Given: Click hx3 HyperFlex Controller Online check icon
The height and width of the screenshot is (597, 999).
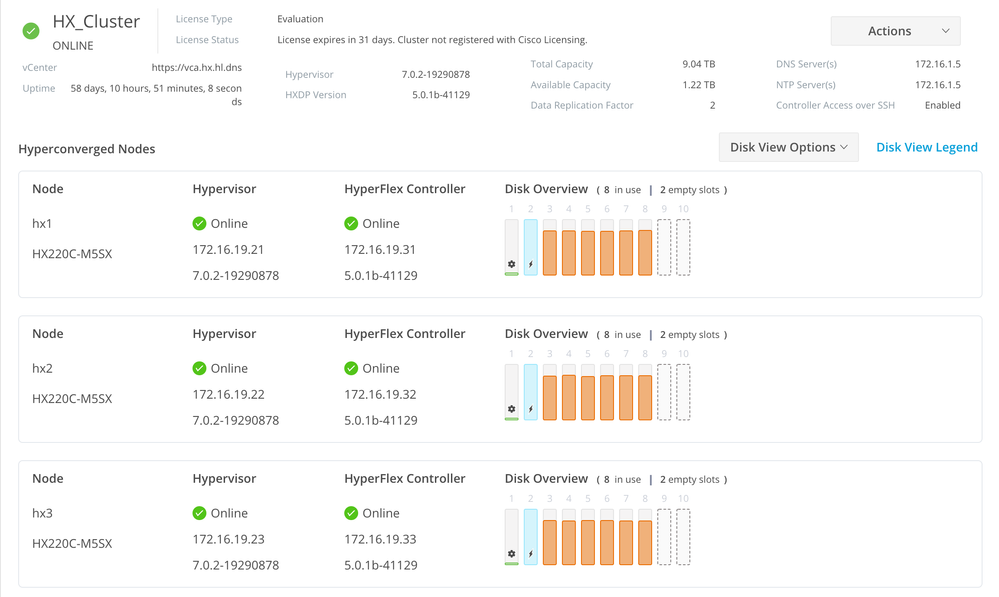Looking at the screenshot, I should click(351, 513).
